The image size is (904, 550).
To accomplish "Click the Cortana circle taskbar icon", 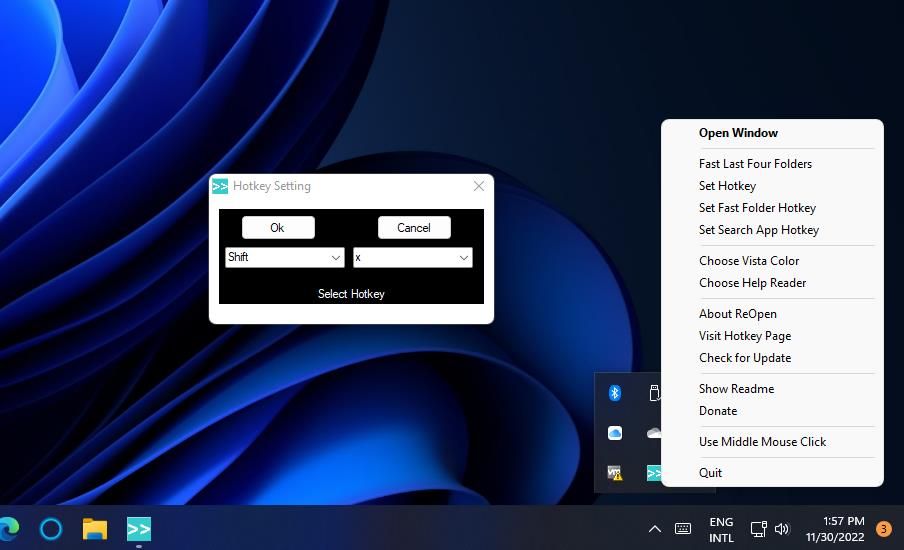I will [51, 528].
